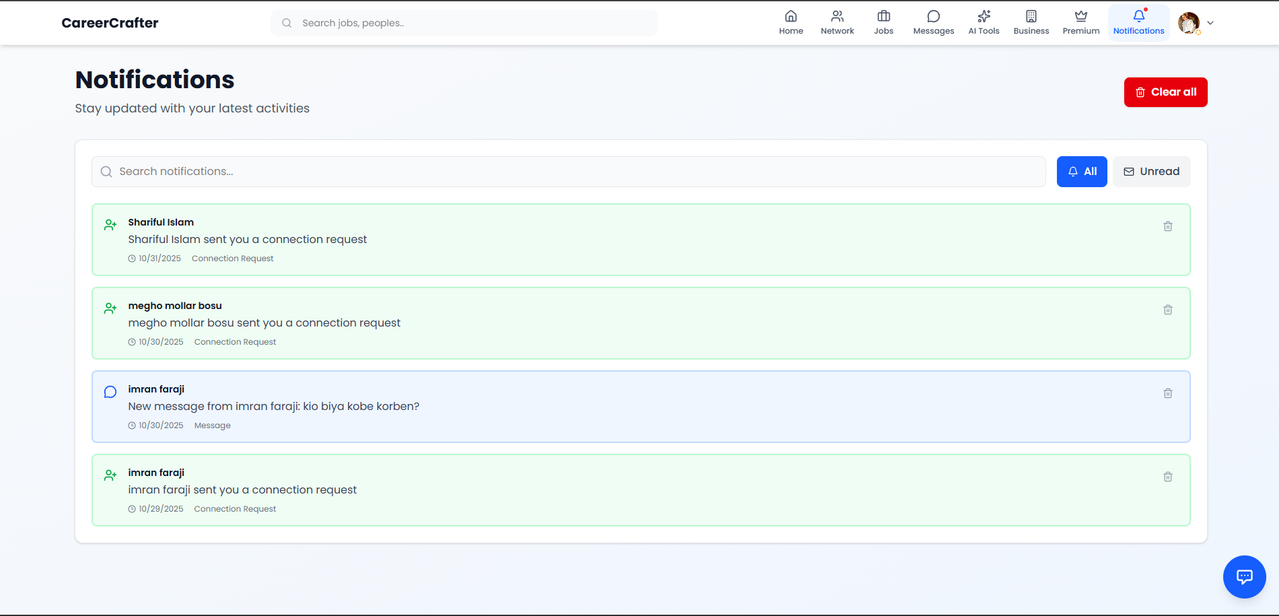Click the red Clear all button
Screen dimensions: 1279x616
[x=1165, y=92]
